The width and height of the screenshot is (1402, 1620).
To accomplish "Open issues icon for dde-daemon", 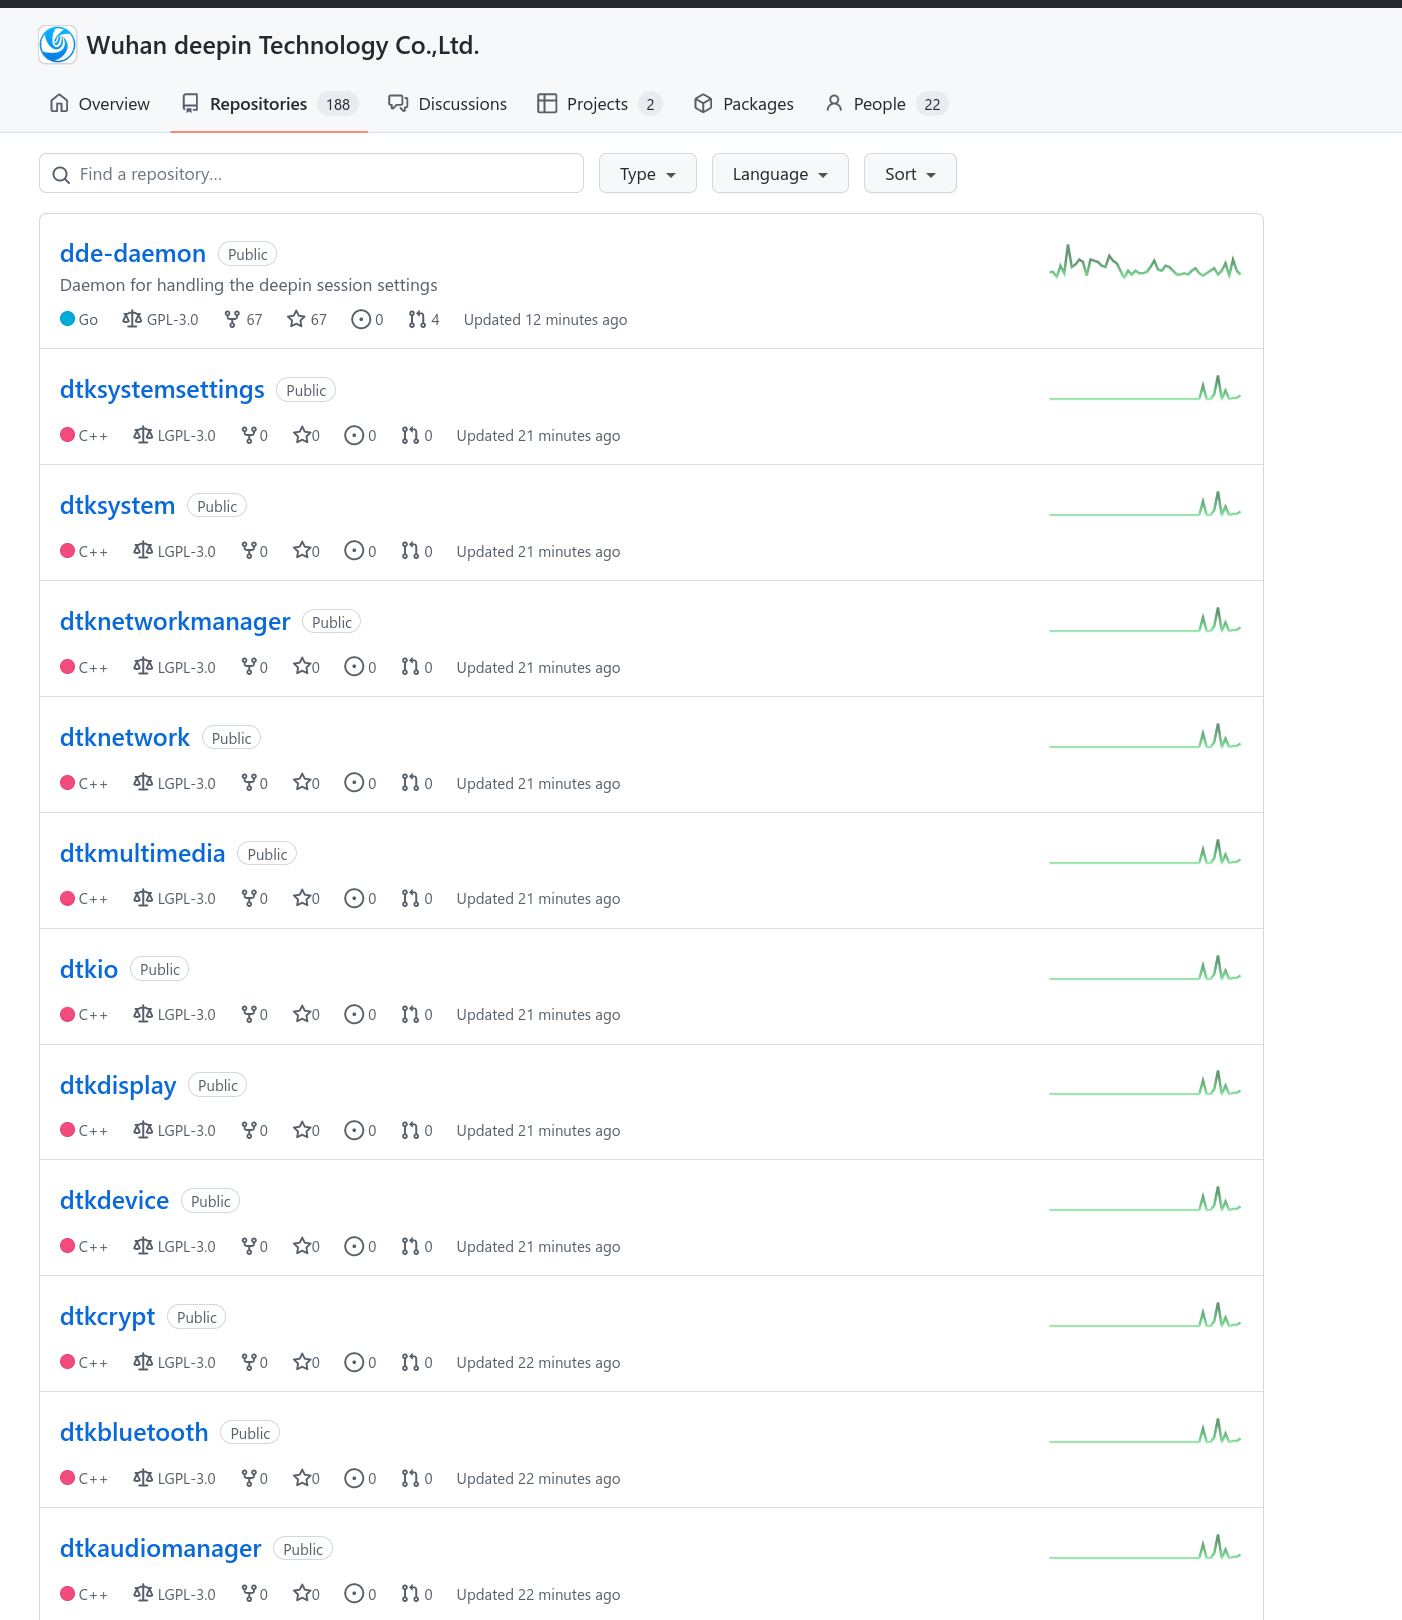I will pos(361,319).
